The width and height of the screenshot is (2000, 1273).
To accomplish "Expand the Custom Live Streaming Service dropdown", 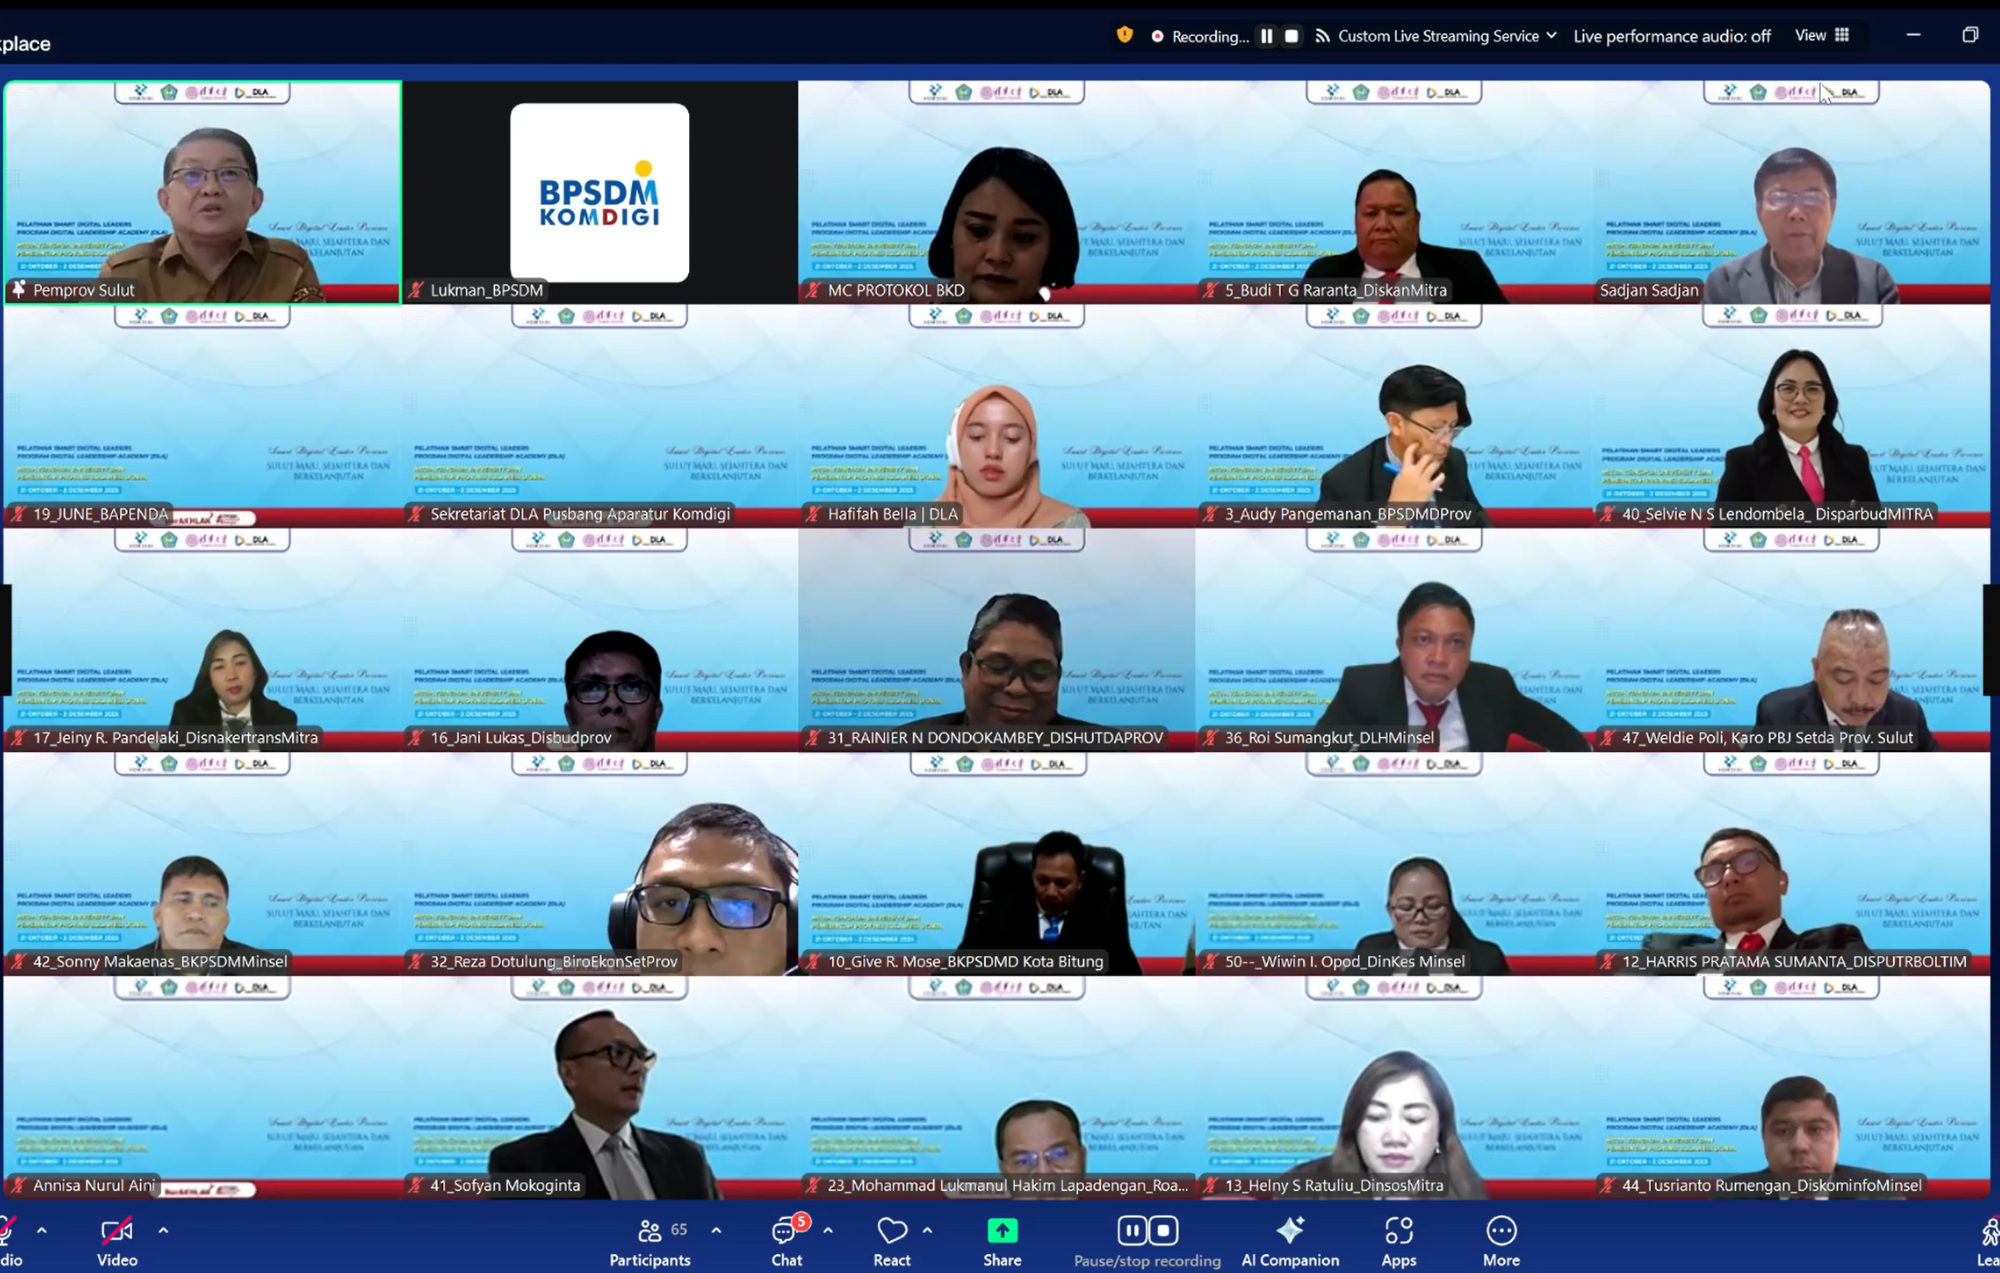I will click(1551, 36).
